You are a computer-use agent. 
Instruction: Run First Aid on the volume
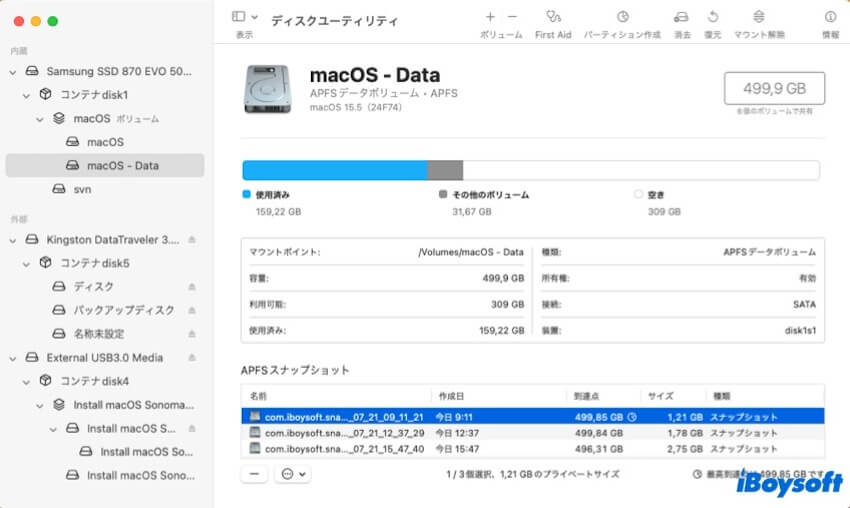pos(553,17)
